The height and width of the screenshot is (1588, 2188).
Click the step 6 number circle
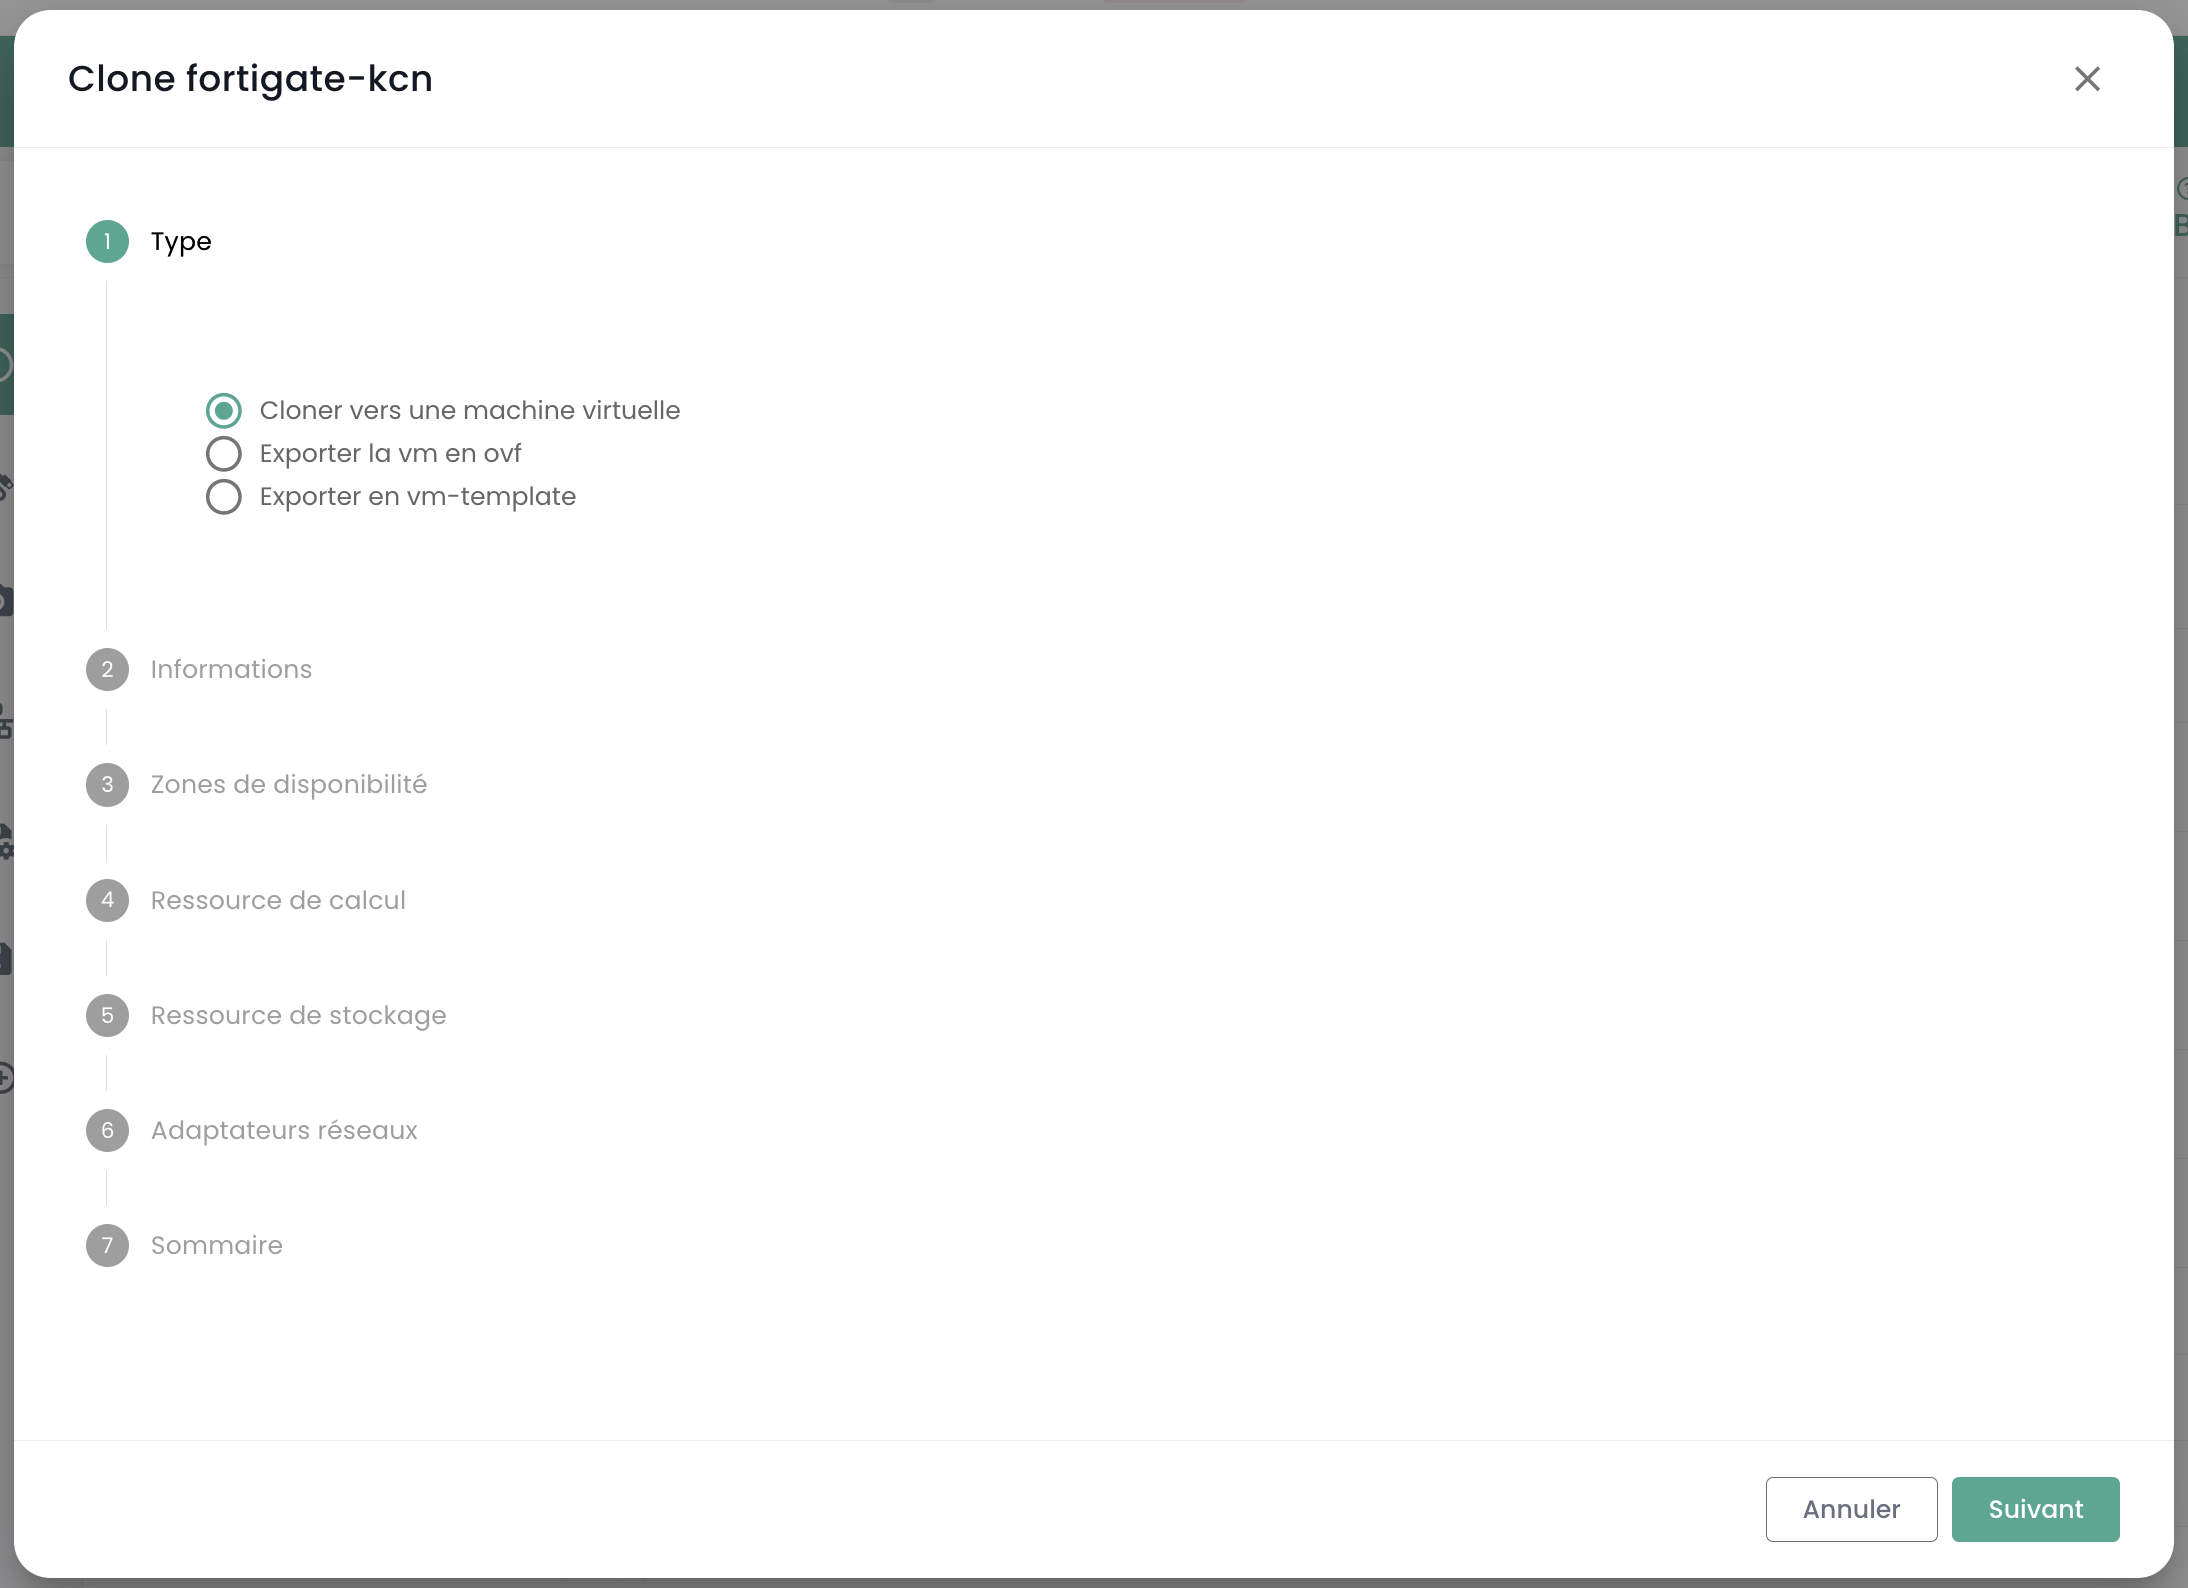(107, 1131)
